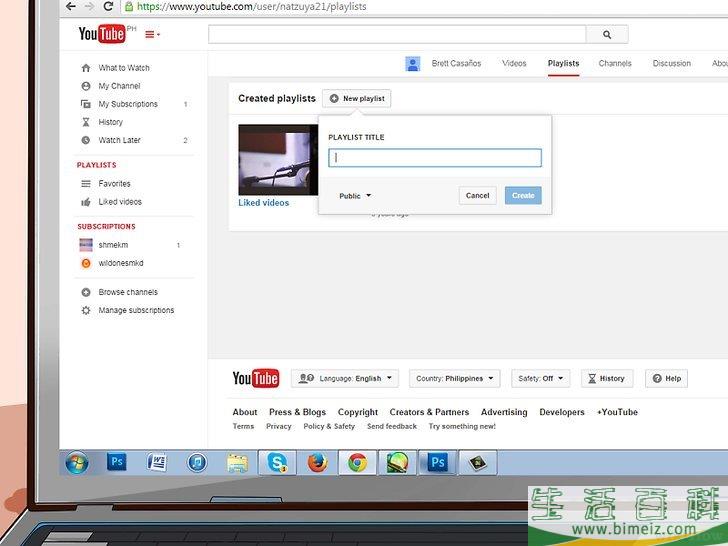Click Browse channels plus icon
The image size is (728, 546).
pos(86,292)
